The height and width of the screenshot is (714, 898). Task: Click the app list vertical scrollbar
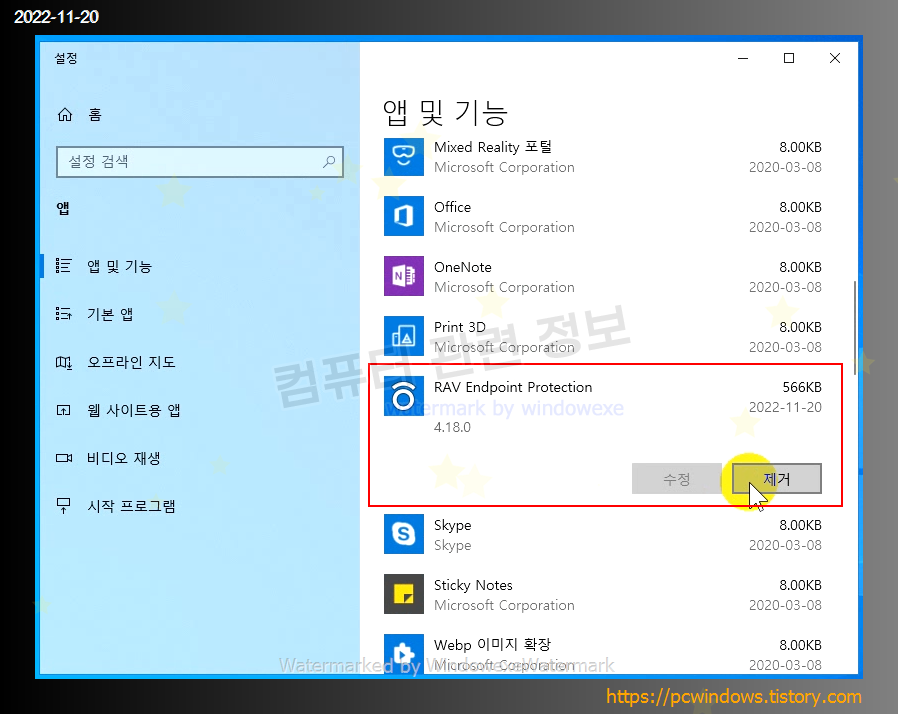[x=854, y=328]
